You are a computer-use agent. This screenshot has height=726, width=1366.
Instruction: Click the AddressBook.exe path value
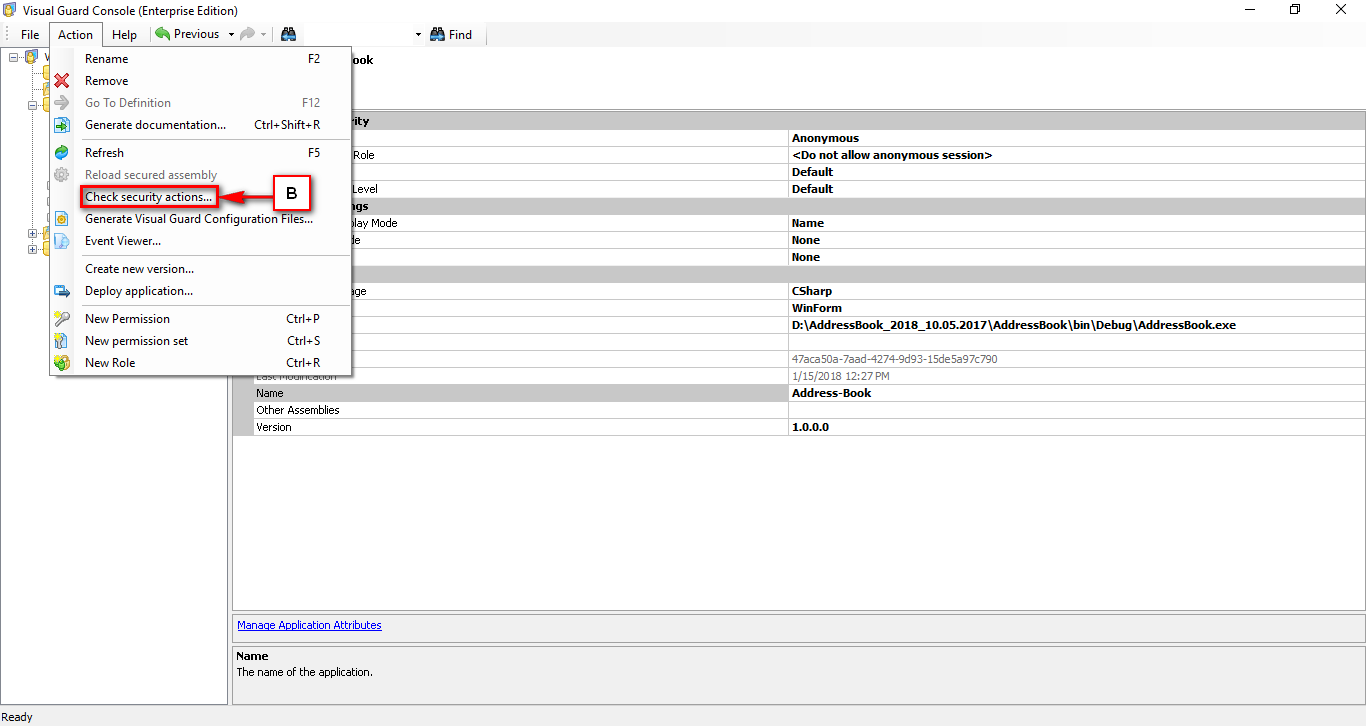[x=1013, y=325]
